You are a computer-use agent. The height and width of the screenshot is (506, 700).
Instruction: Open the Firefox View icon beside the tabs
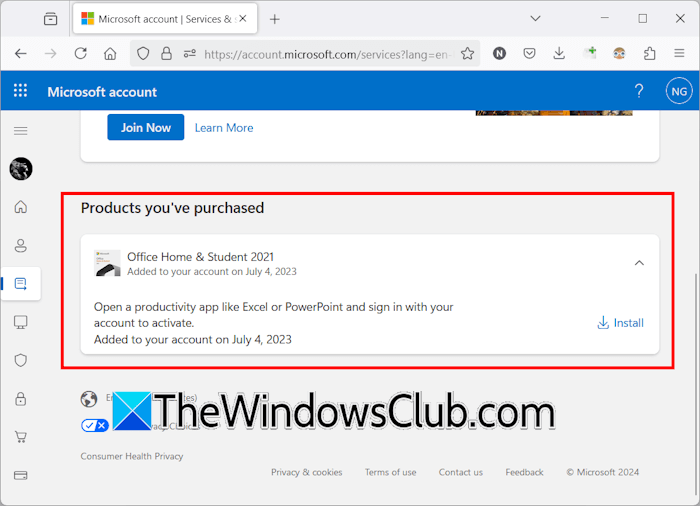(x=50, y=19)
